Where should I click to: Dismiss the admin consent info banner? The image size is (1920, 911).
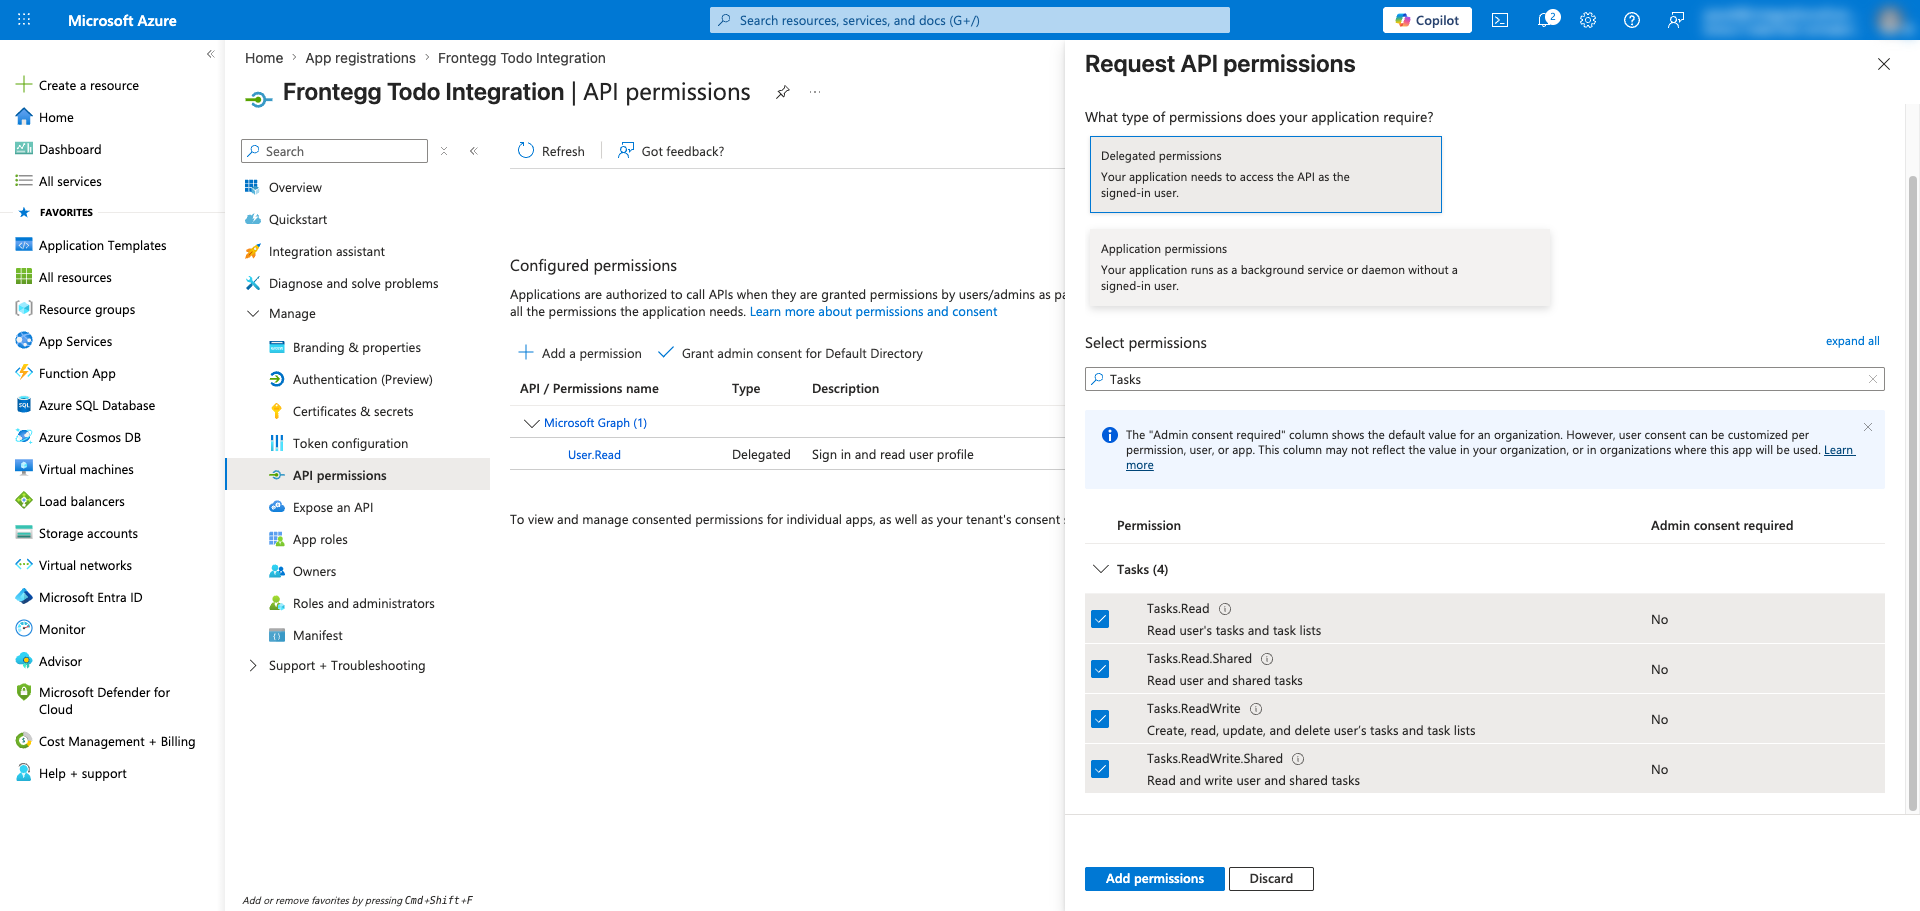[1868, 427]
